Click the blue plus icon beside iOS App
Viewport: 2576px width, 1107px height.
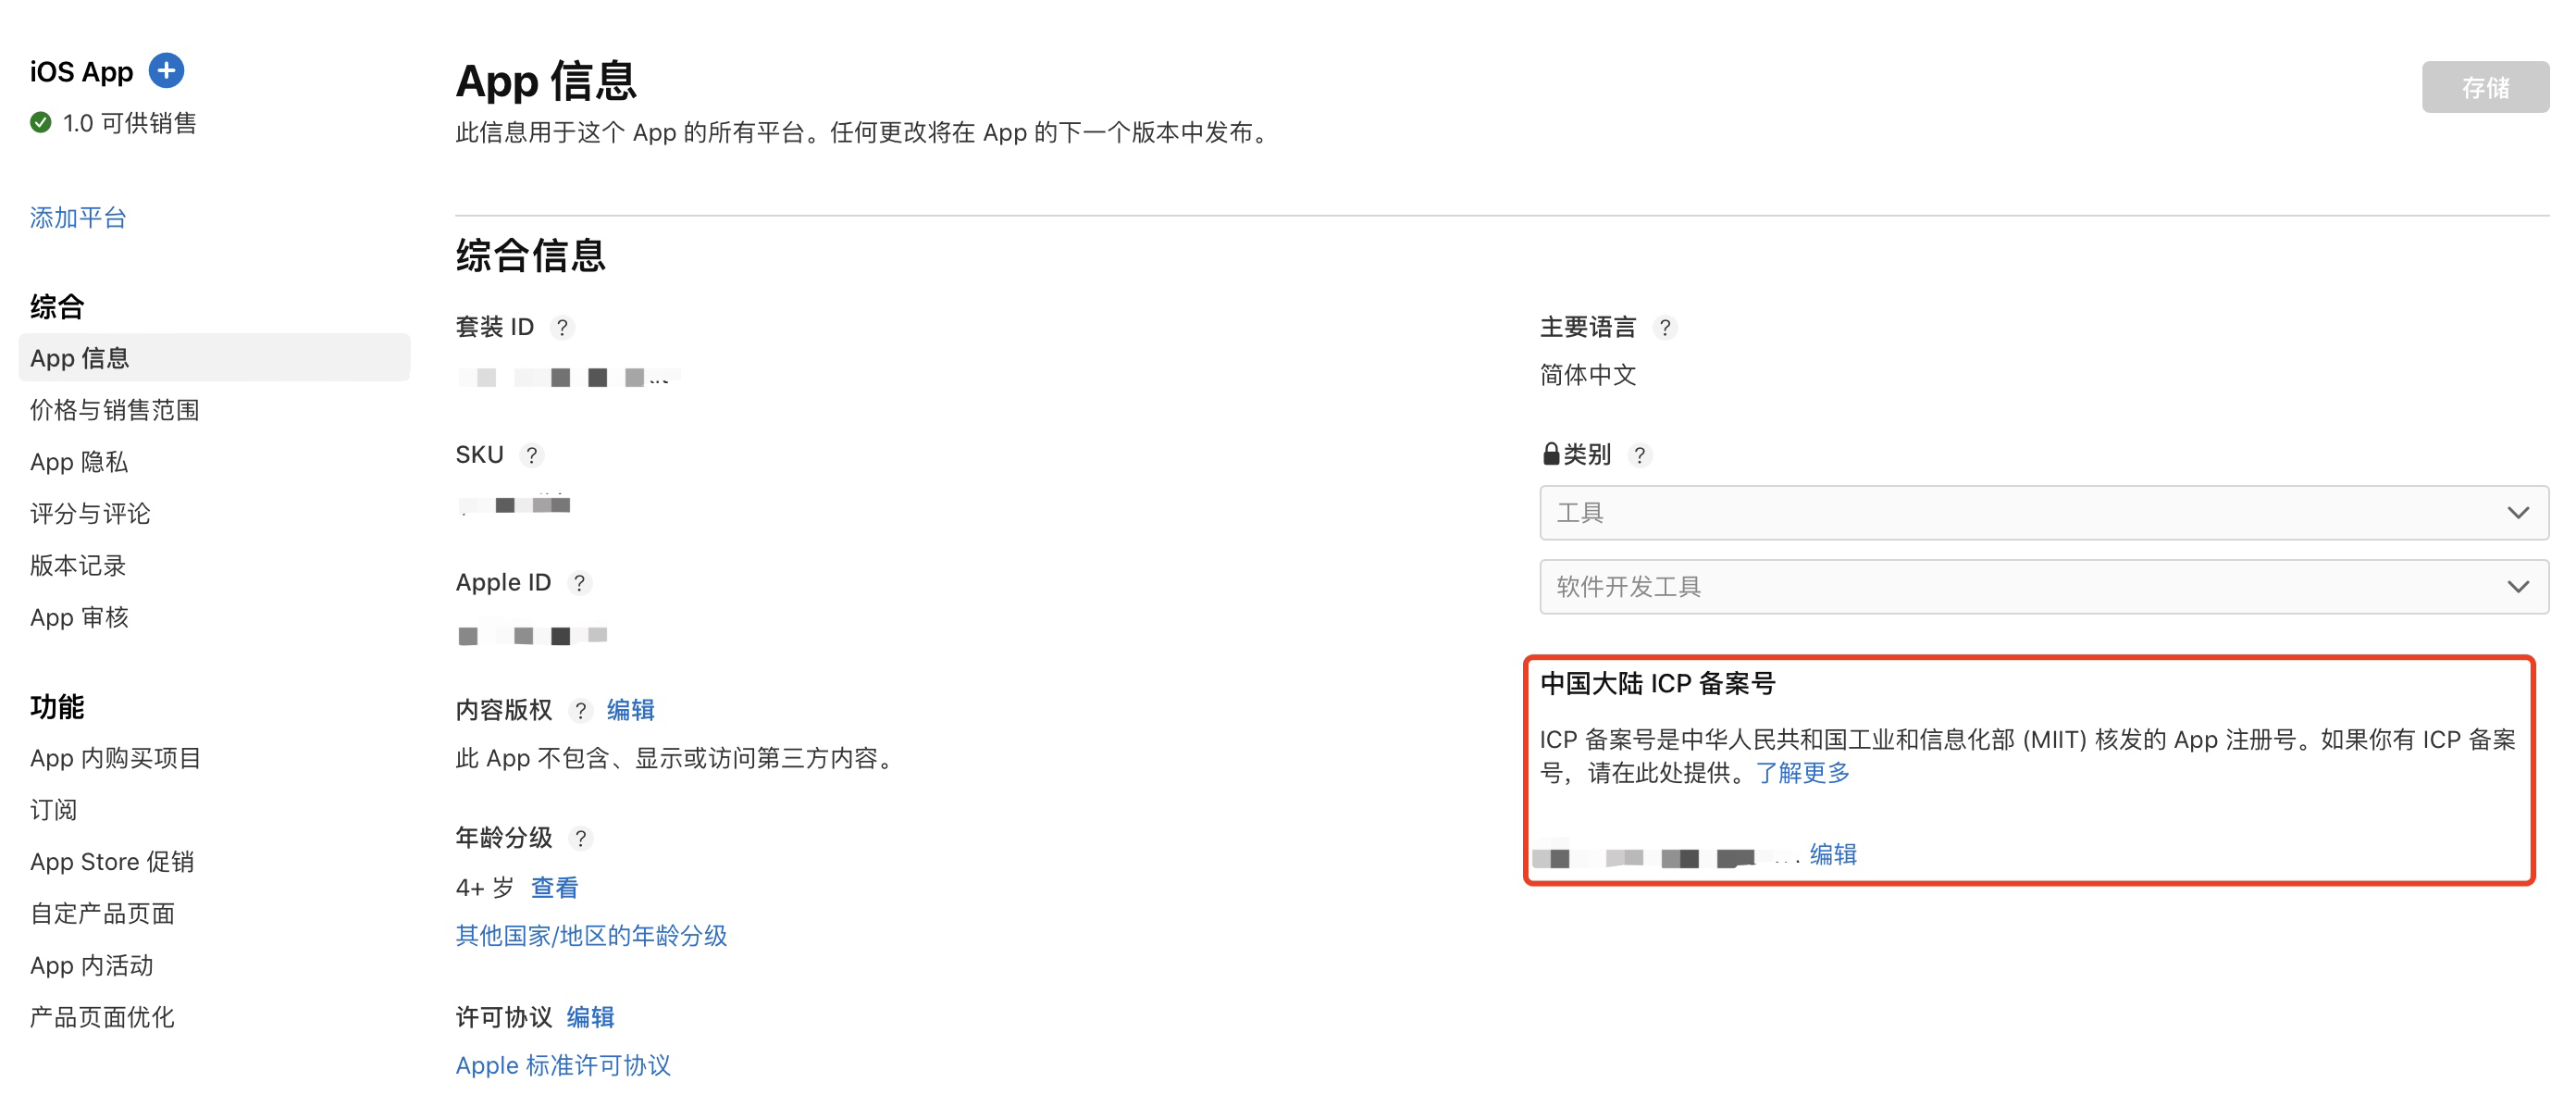(166, 71)
